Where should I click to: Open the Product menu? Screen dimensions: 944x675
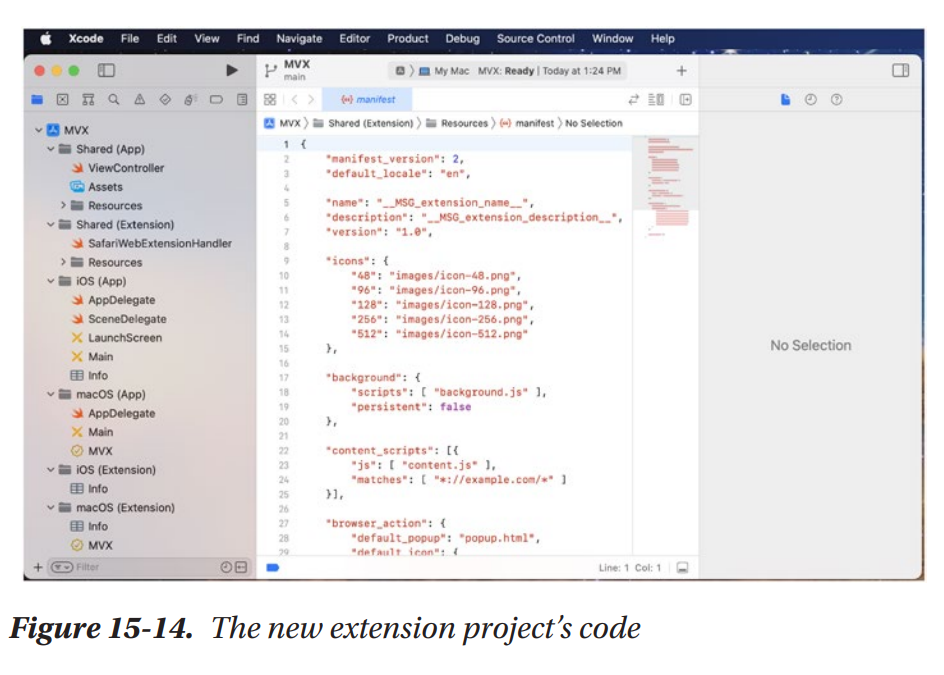click(x=407, y=39)
